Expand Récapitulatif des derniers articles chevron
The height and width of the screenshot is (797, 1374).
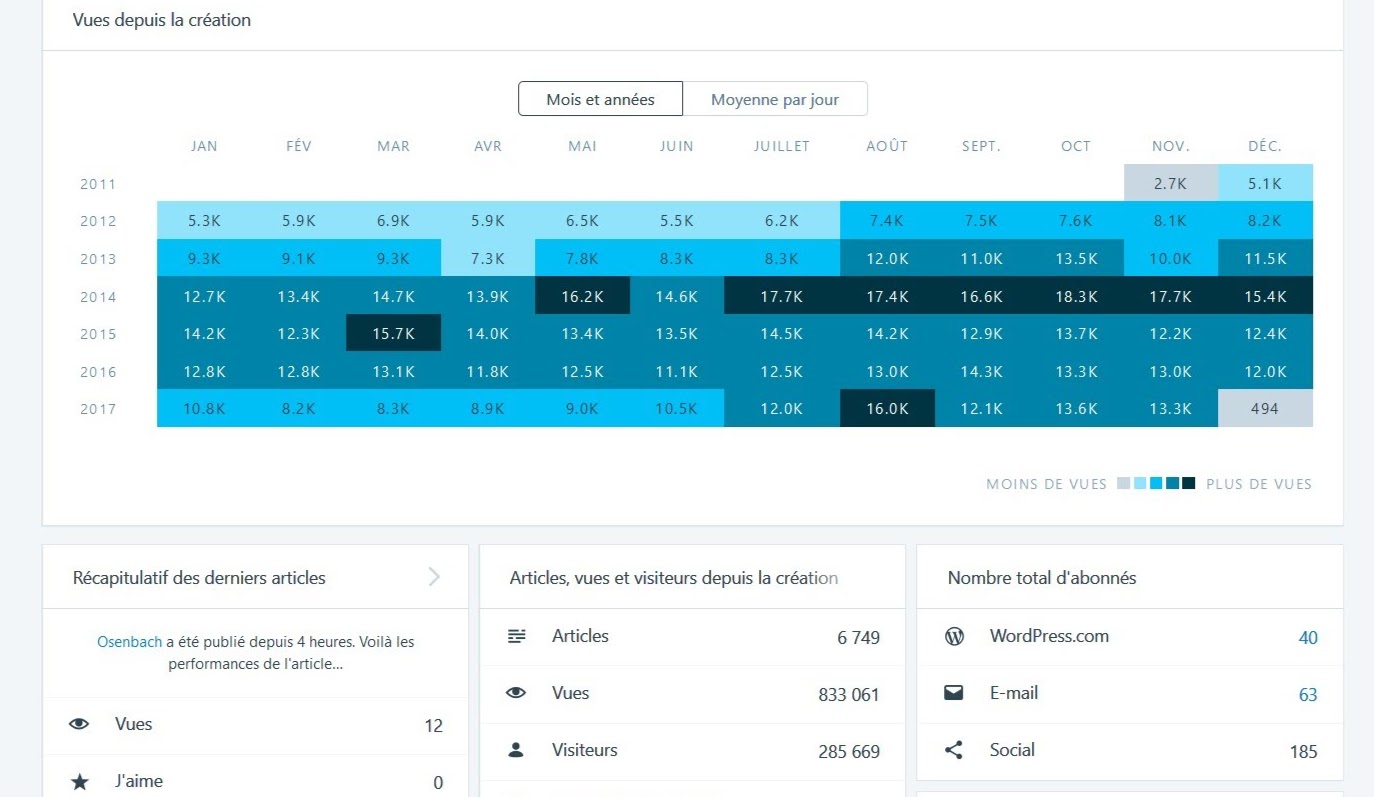tap(434, 577)
